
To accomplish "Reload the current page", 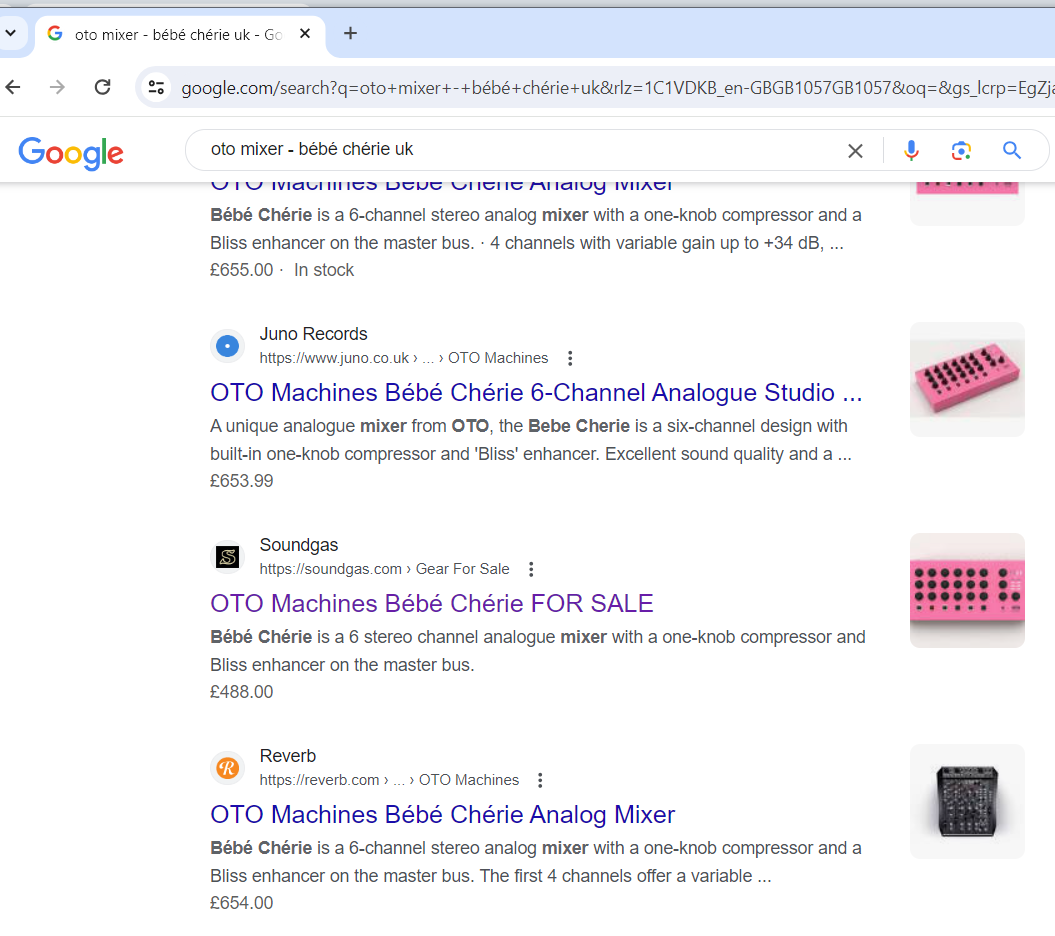I will click(102, 88).
